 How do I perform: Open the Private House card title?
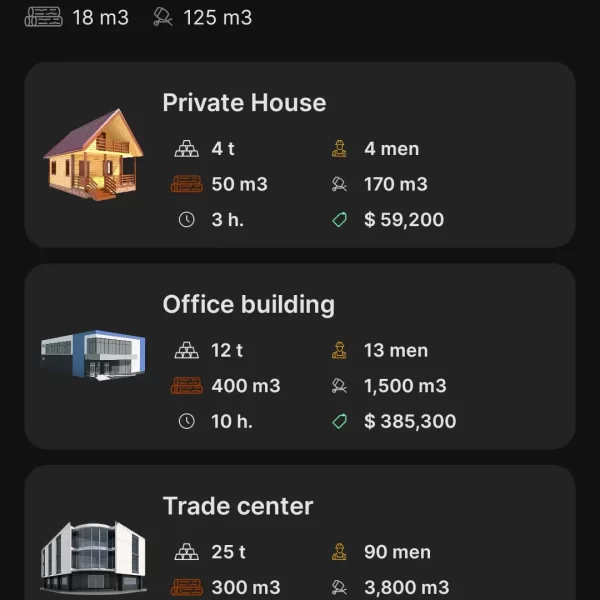tap(244, 103)
